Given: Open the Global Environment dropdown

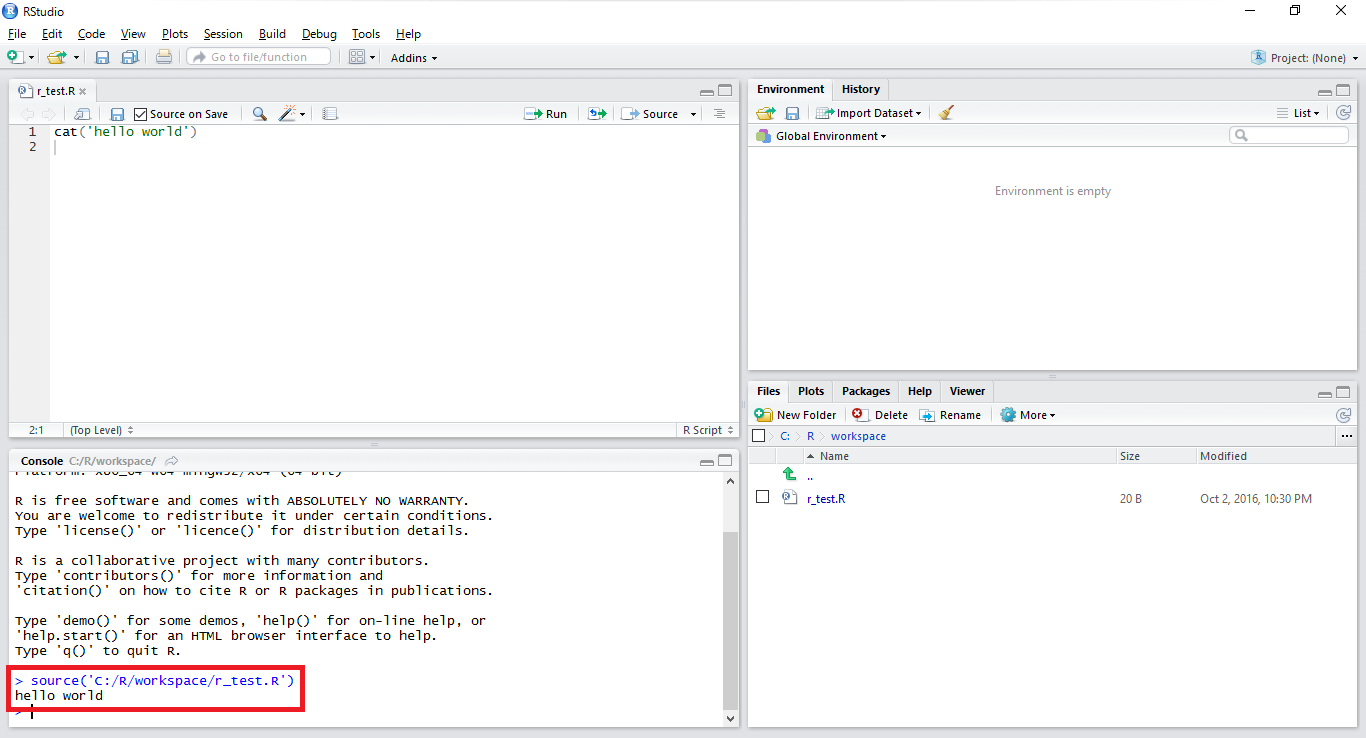Looking at the screenshot, I should 821,136.
